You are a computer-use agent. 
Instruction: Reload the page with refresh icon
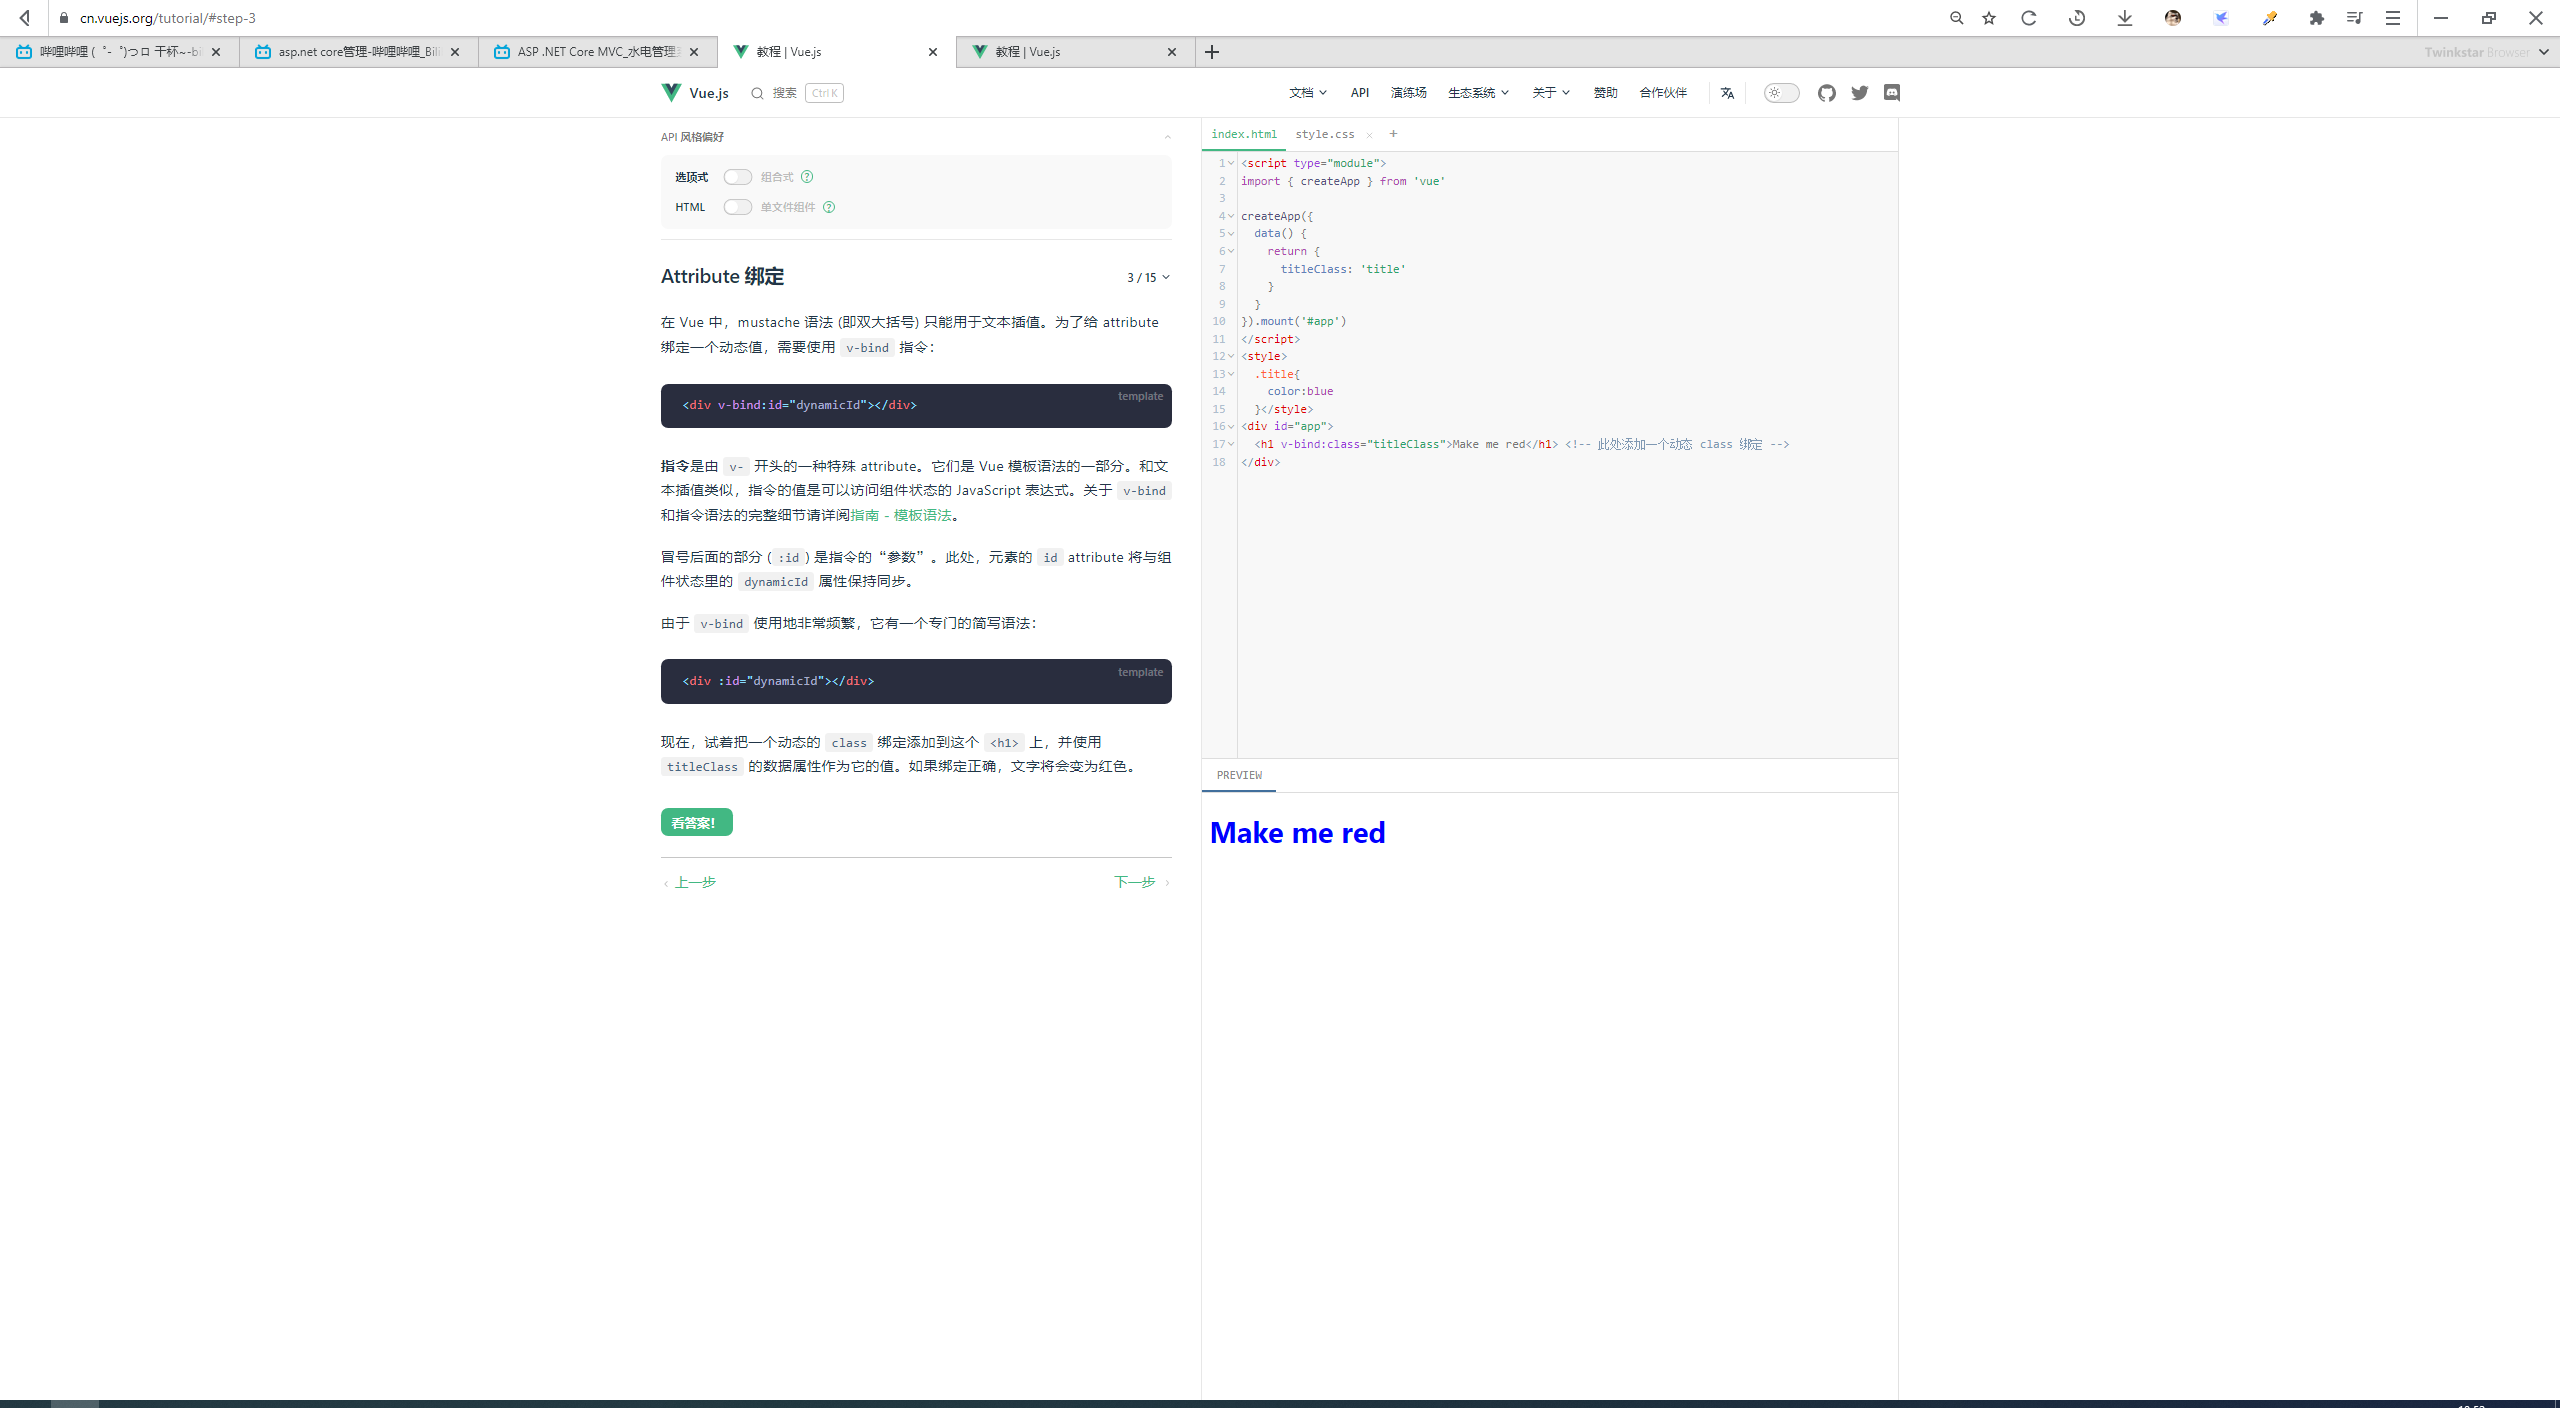tap(2029, 18)
